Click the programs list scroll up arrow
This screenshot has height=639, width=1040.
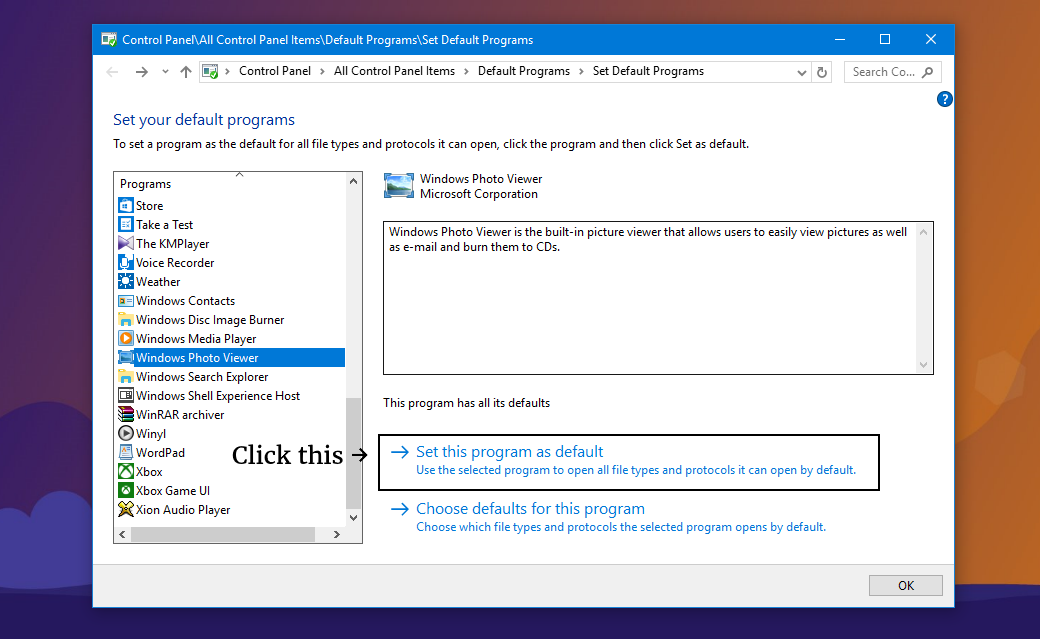tap(354, 181)
